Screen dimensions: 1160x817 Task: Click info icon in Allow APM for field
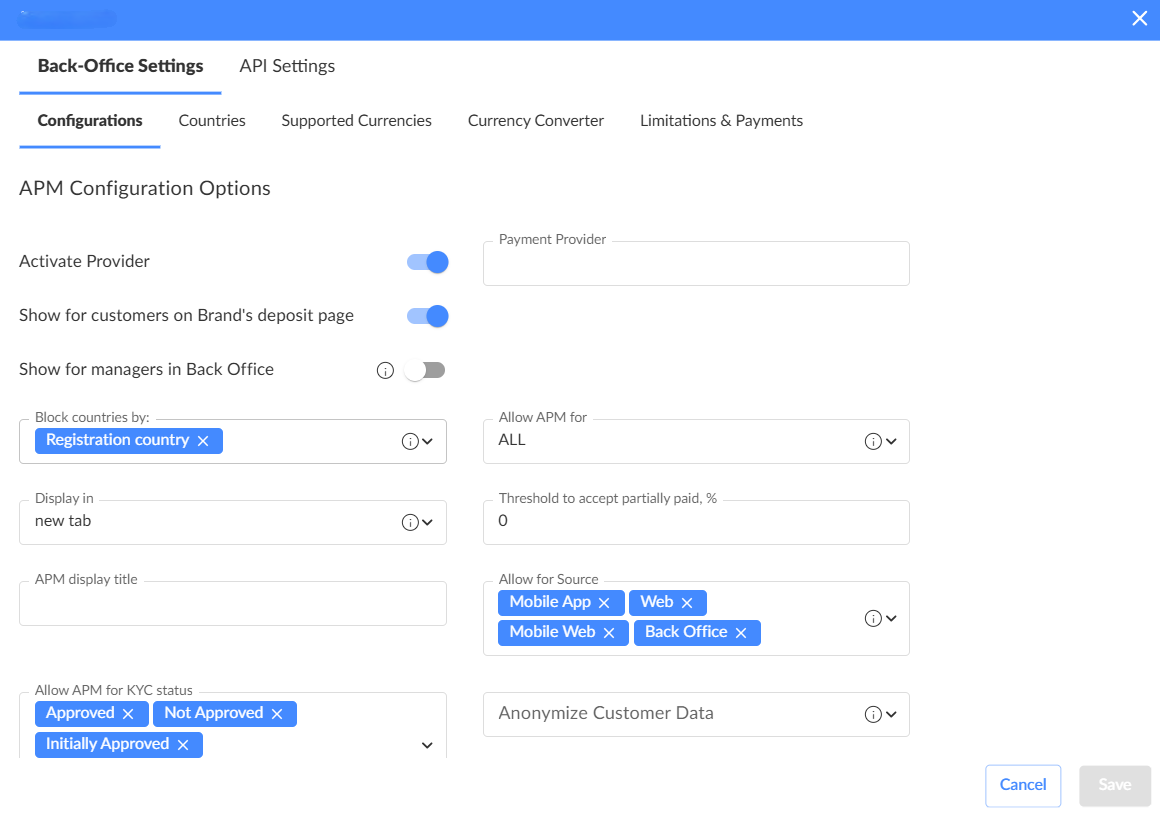click(872, 441)
